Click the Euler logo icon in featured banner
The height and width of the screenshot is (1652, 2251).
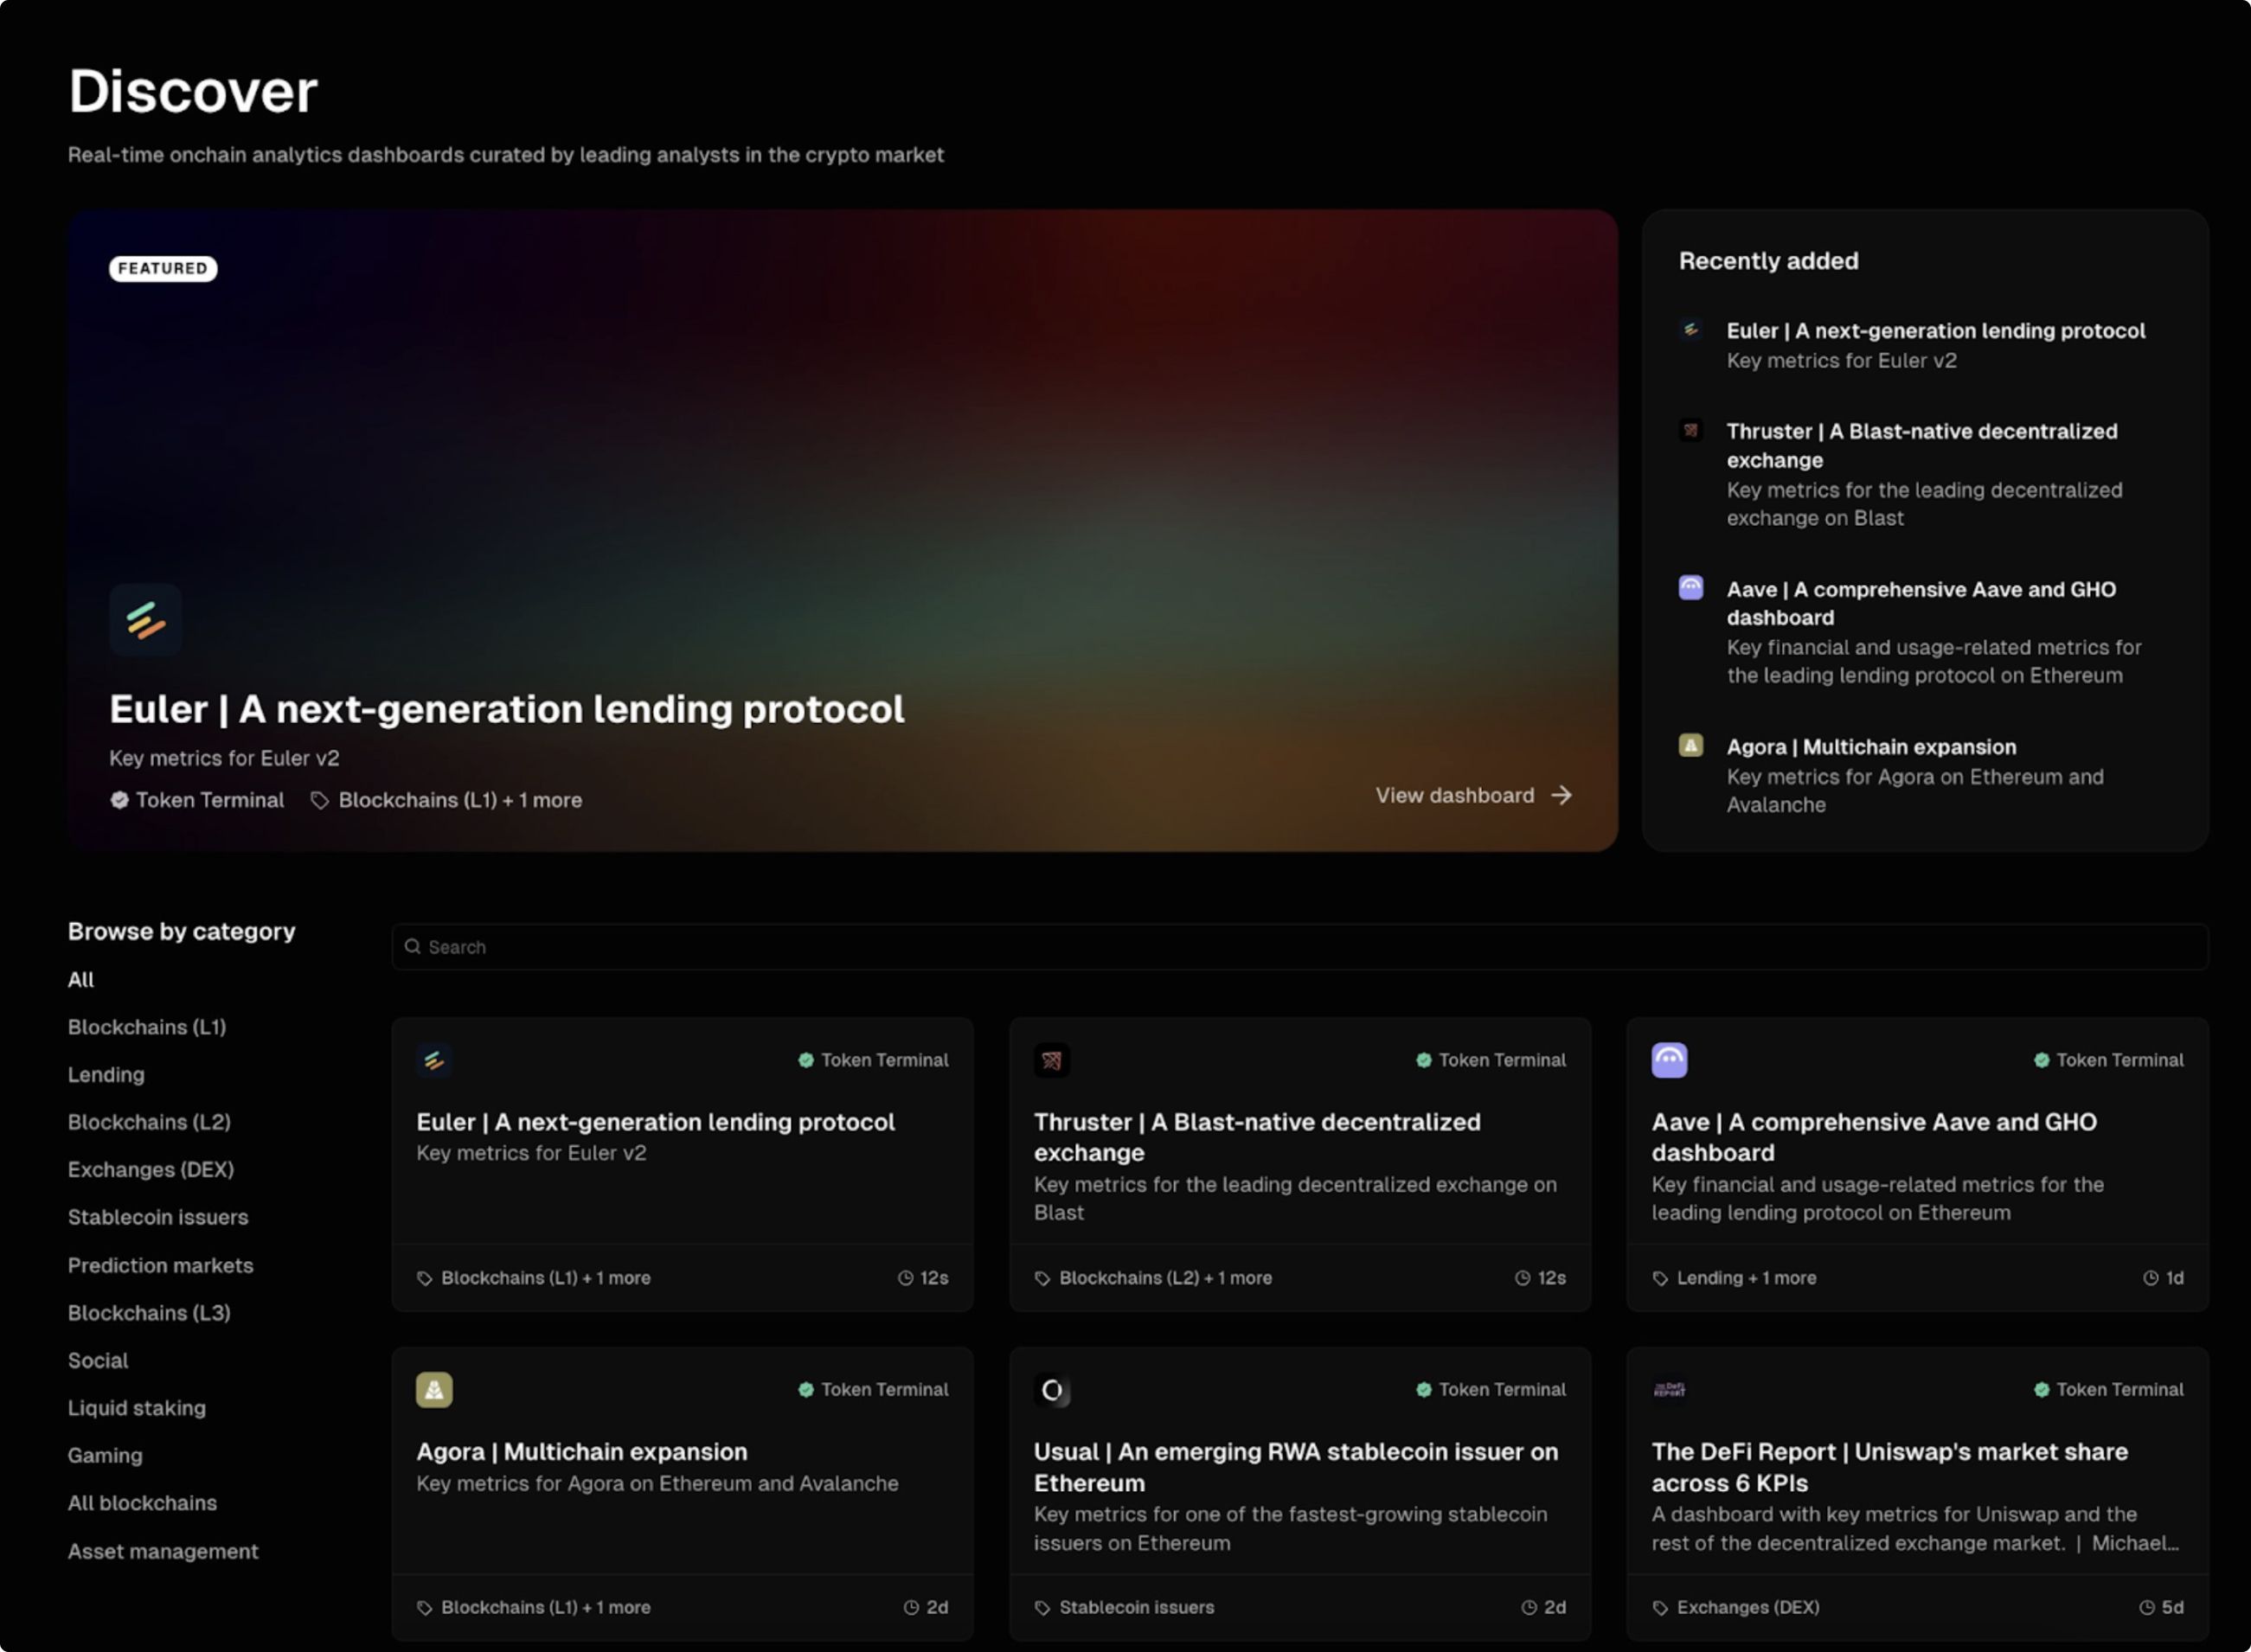145,620
